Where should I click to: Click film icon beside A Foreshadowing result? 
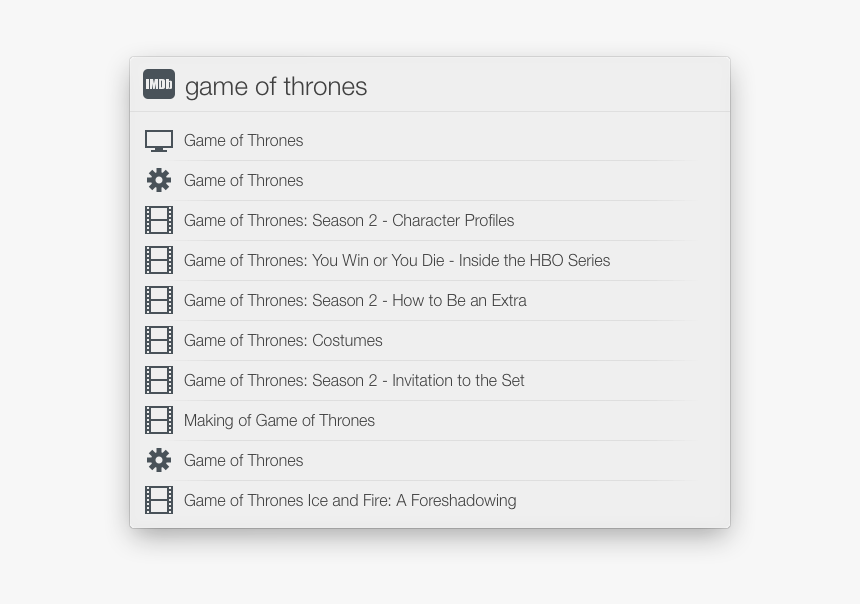[x=159, y=500]
